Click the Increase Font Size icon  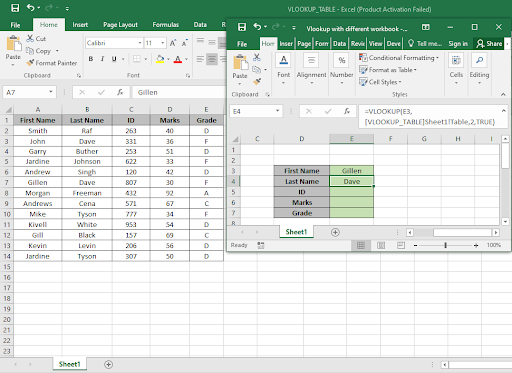click(x=173, y=43)
